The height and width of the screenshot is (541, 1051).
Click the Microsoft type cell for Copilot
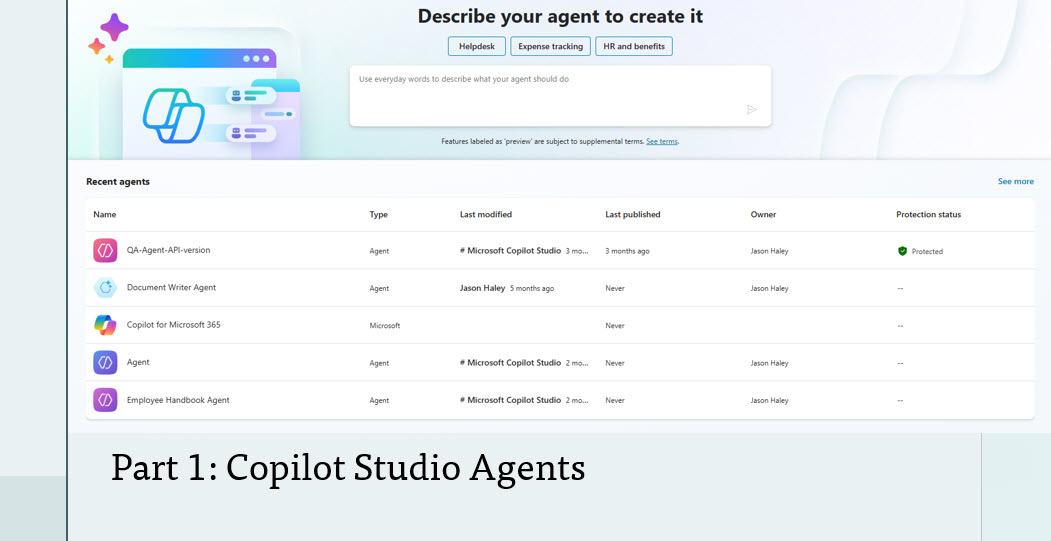tap(385, 326)
